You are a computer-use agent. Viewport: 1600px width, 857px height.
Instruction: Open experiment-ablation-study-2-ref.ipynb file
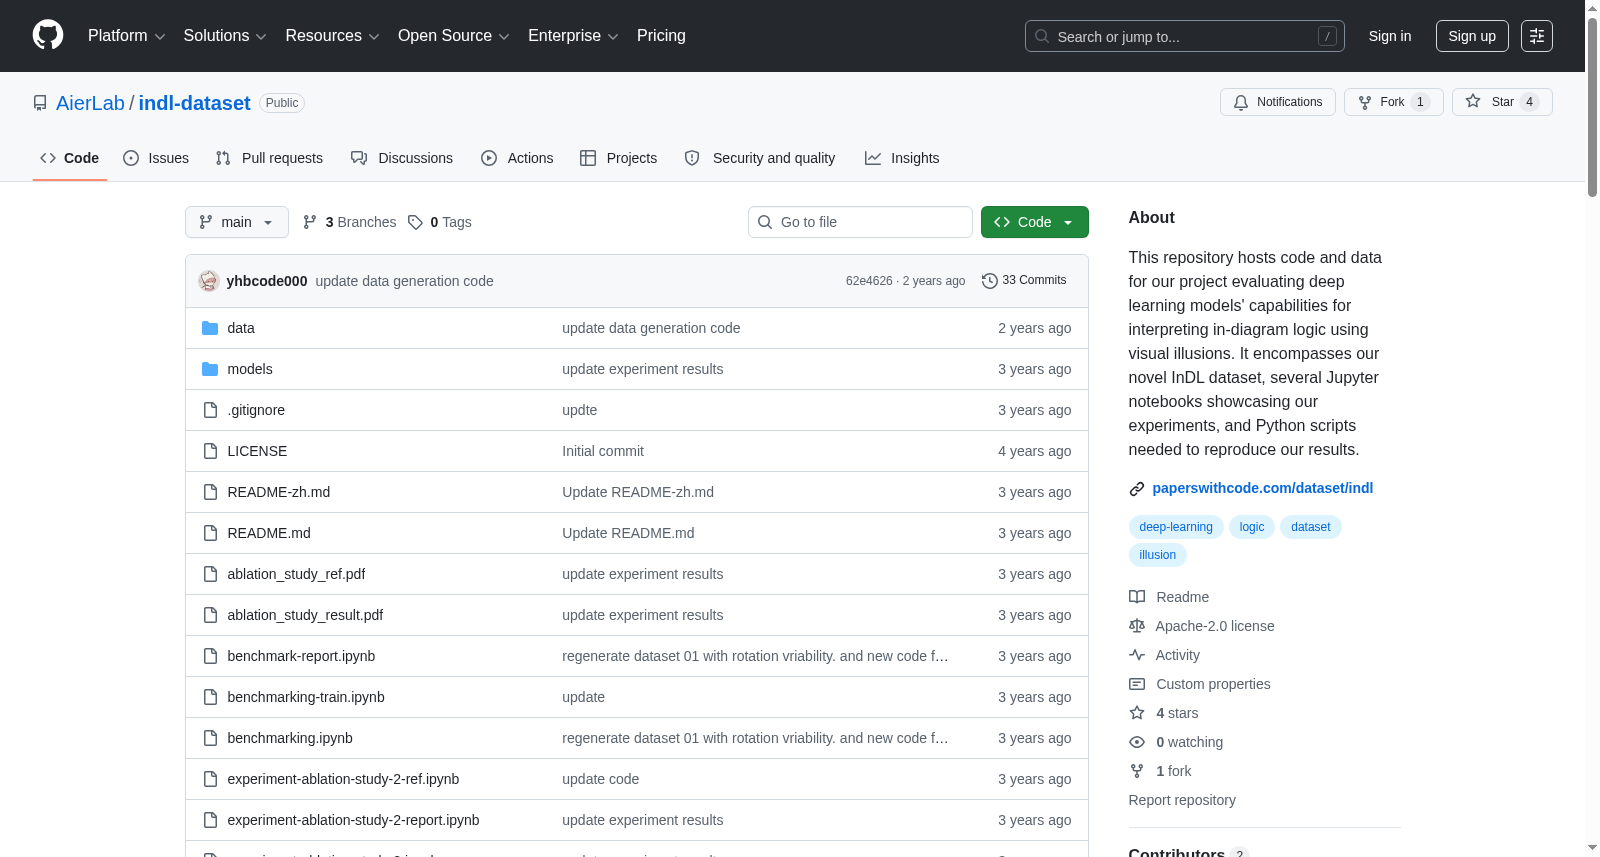pos(343,779)
